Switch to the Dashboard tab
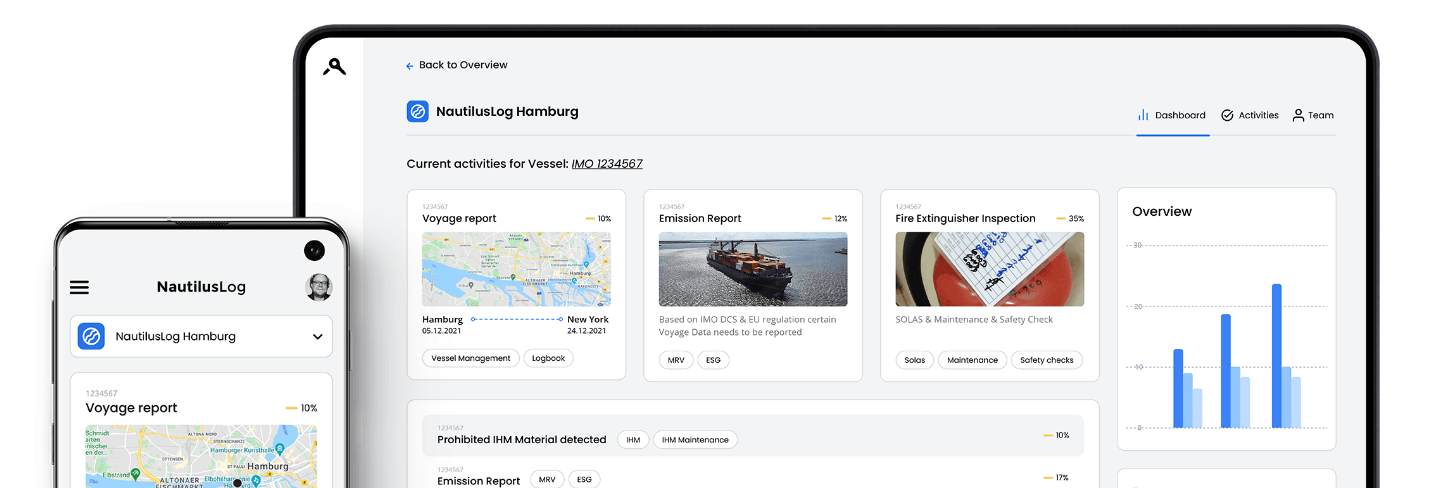This screenshot has width=1434, height=488. (1172, 115)
